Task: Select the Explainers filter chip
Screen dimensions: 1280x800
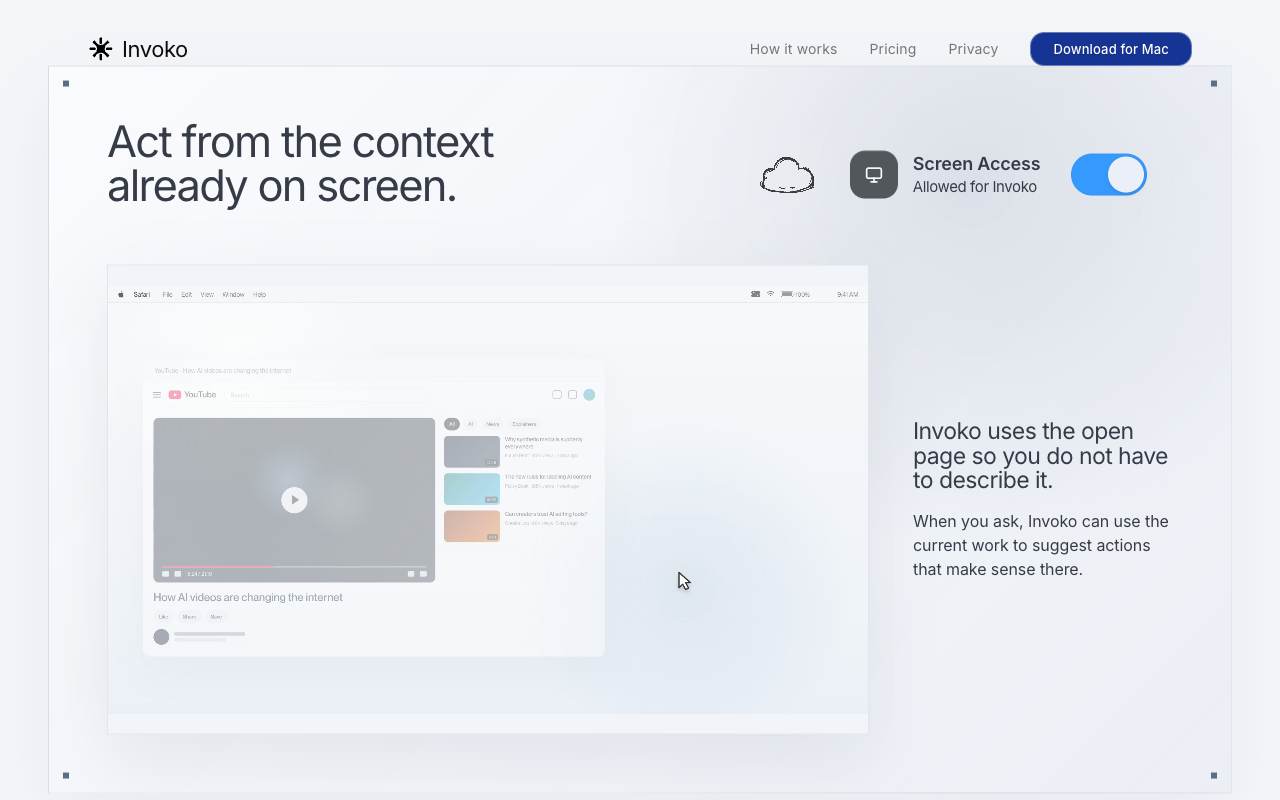Action: (x=524, y=424)
